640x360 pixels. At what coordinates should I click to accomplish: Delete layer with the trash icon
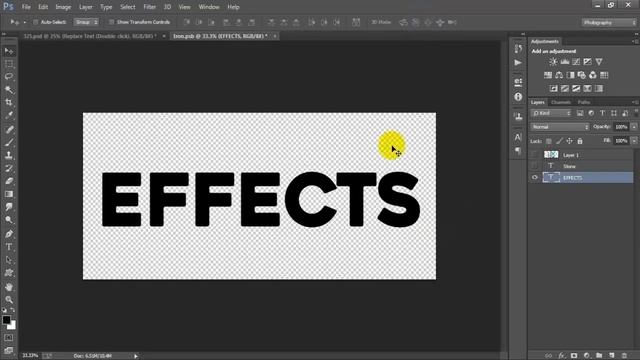pyautogui.click(x=624, y=356)
